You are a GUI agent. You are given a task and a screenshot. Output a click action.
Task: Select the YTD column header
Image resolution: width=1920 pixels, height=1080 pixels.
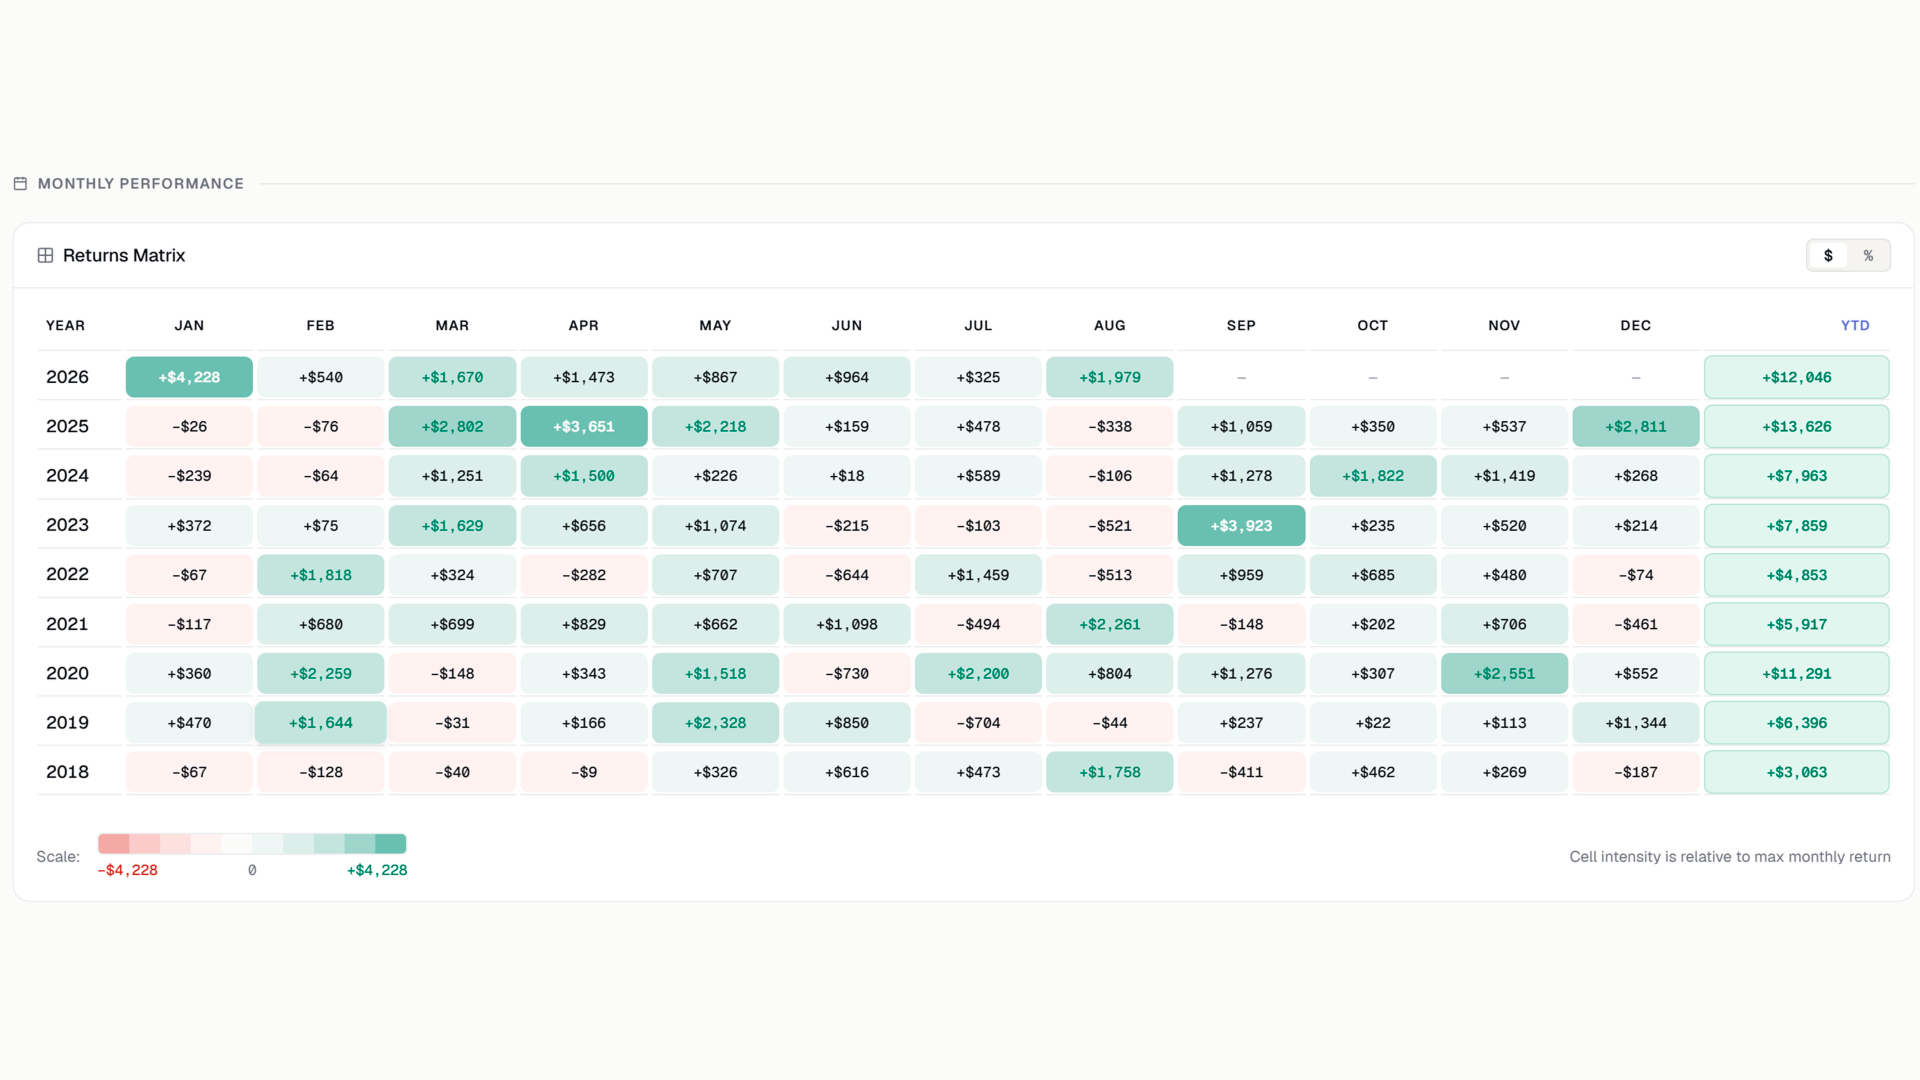[x=1855, y=326]
